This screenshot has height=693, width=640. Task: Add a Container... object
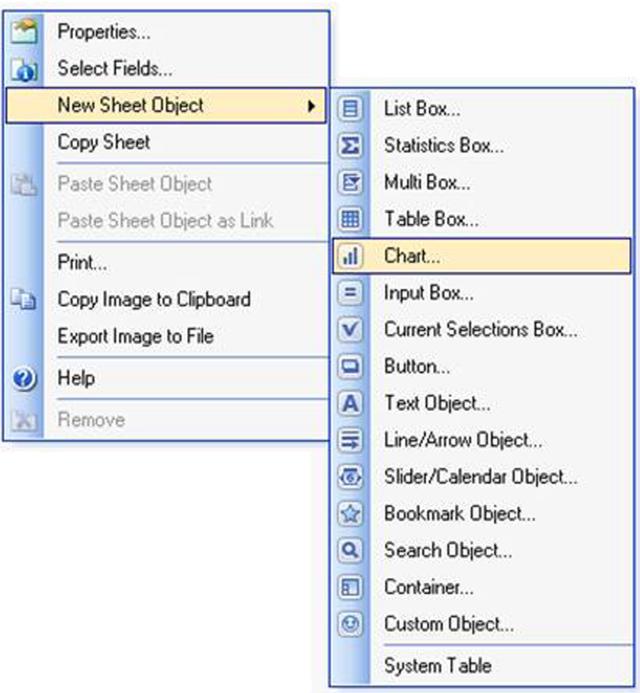[428, 588]
